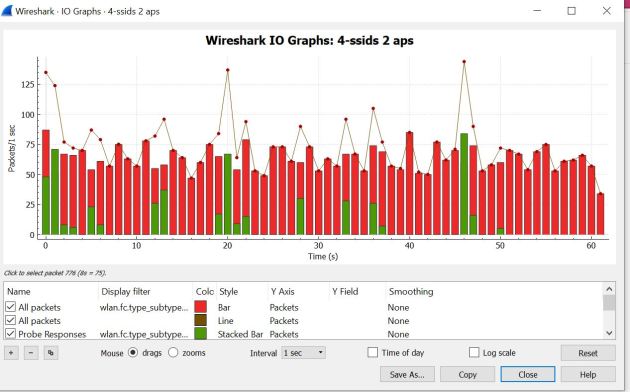Click display filter of the first All packets row

point(144,308)
